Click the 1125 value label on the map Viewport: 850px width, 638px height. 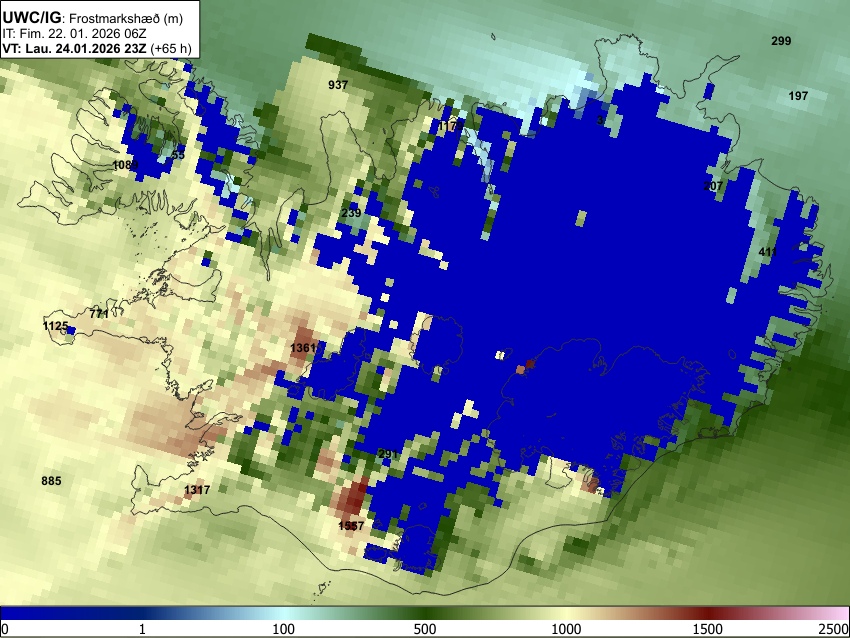coord(55,326)
